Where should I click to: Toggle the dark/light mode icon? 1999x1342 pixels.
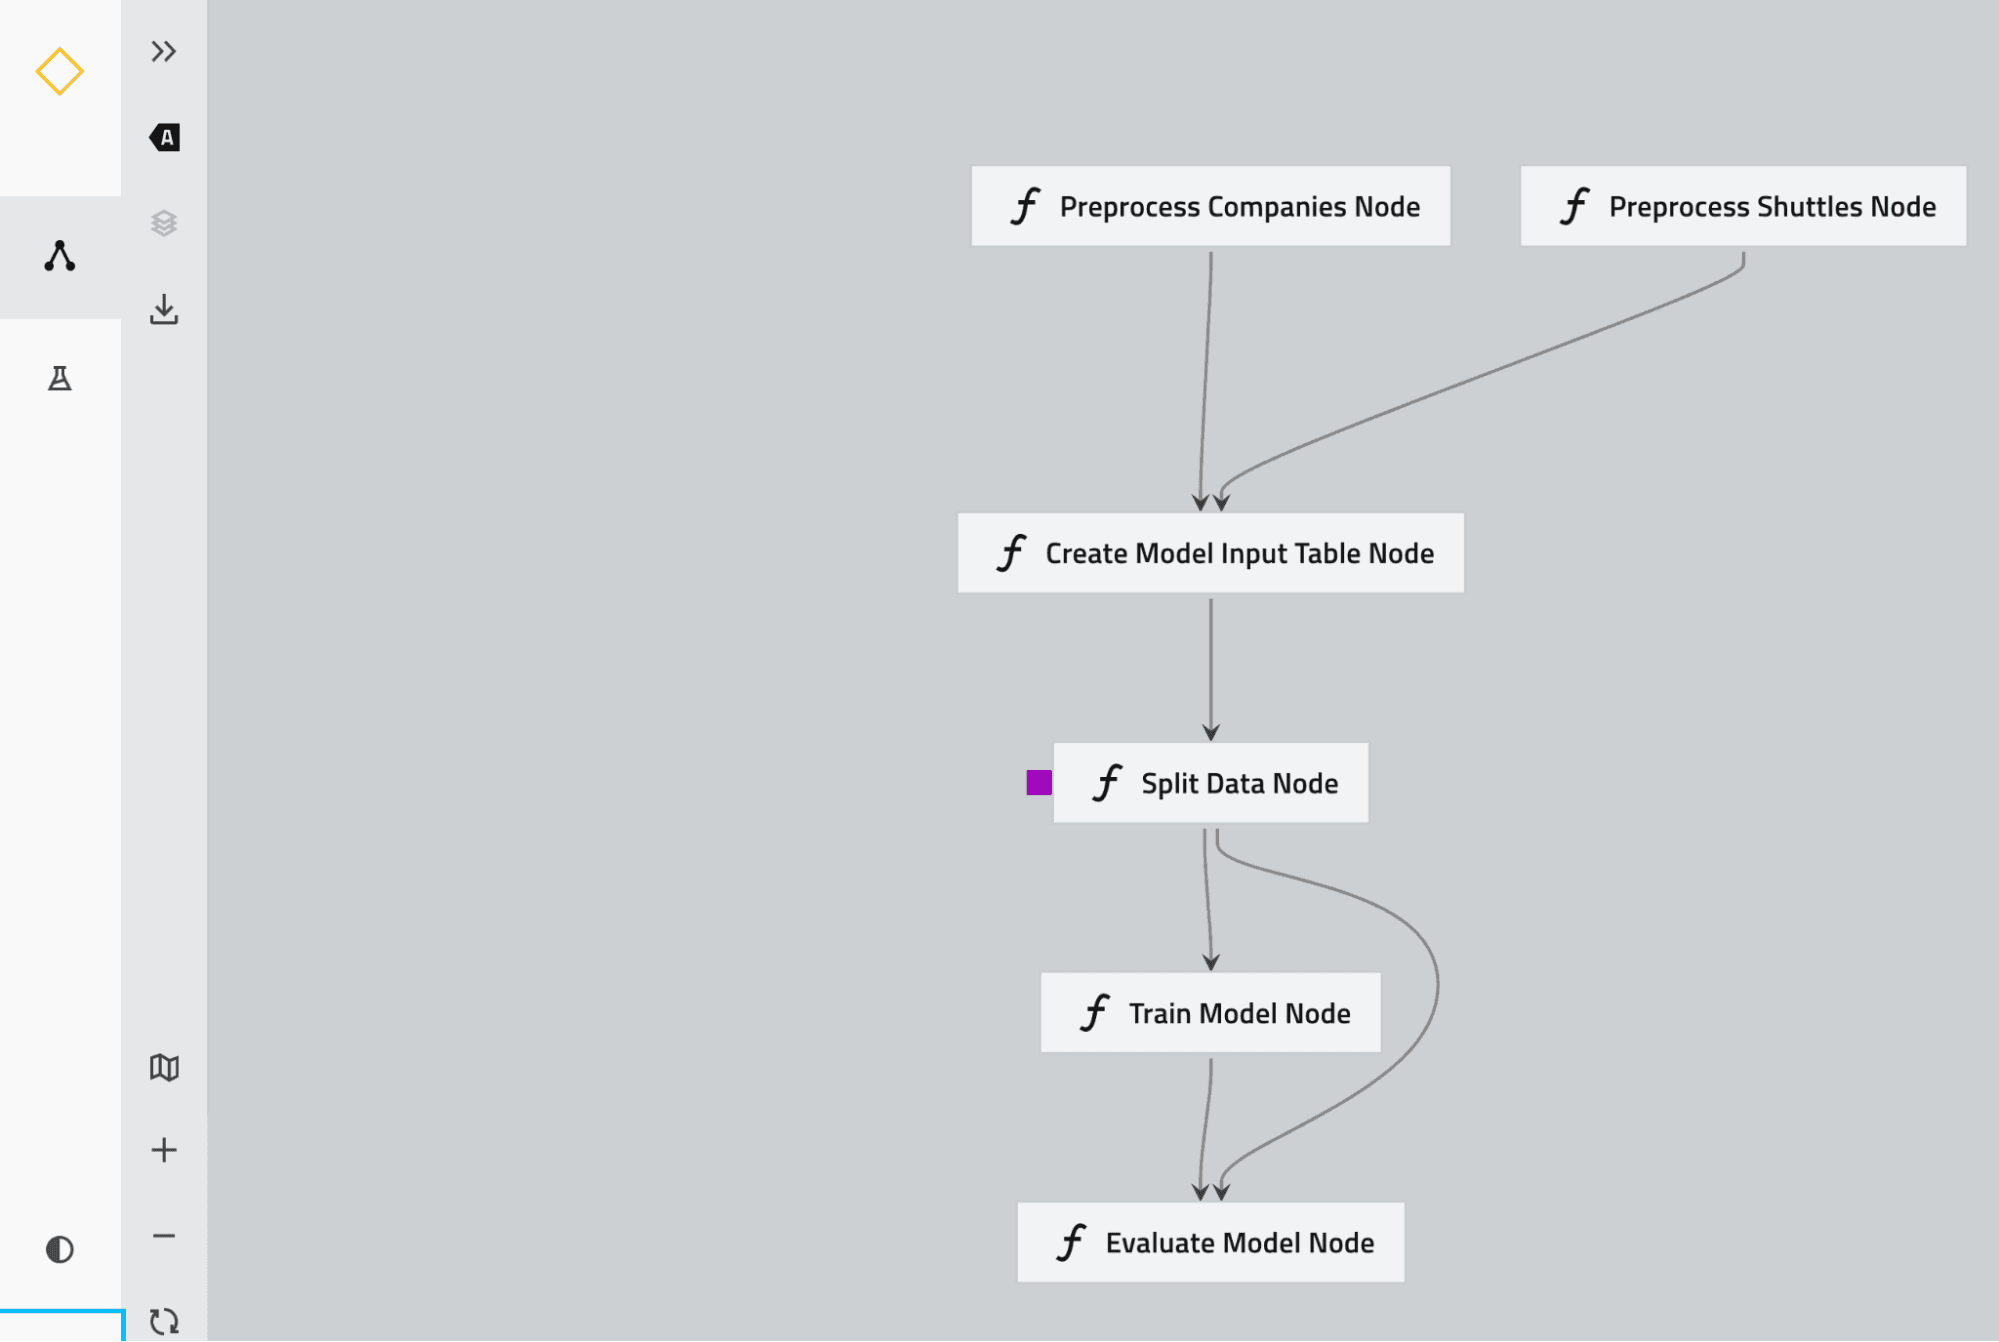point(60,1248)
